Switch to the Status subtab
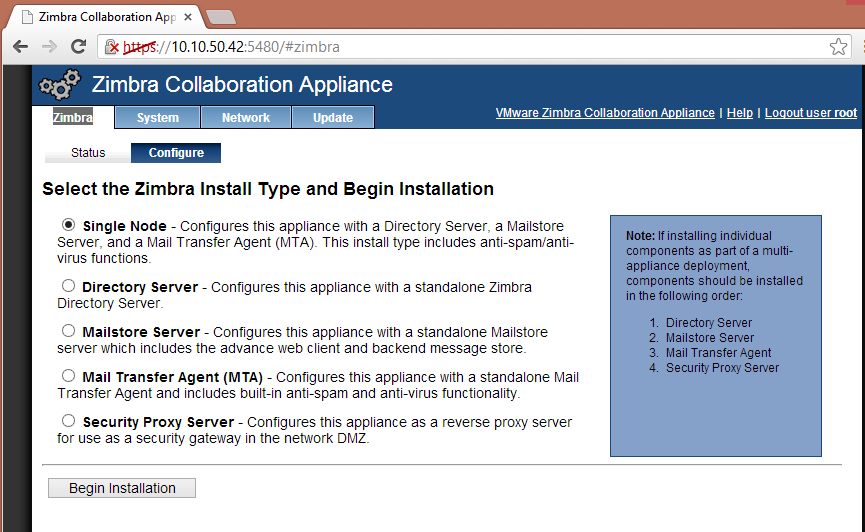The height and width of the screenshot is (532, 865). (x=88, y=153)
